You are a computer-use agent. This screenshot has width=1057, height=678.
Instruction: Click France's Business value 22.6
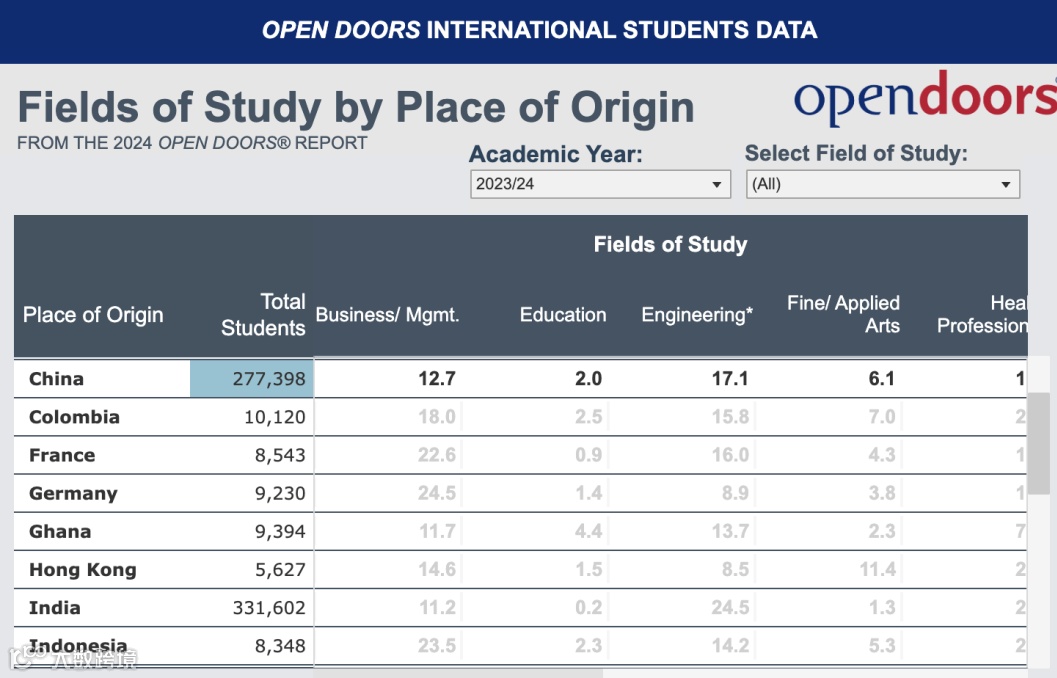[x=437, y=456]
